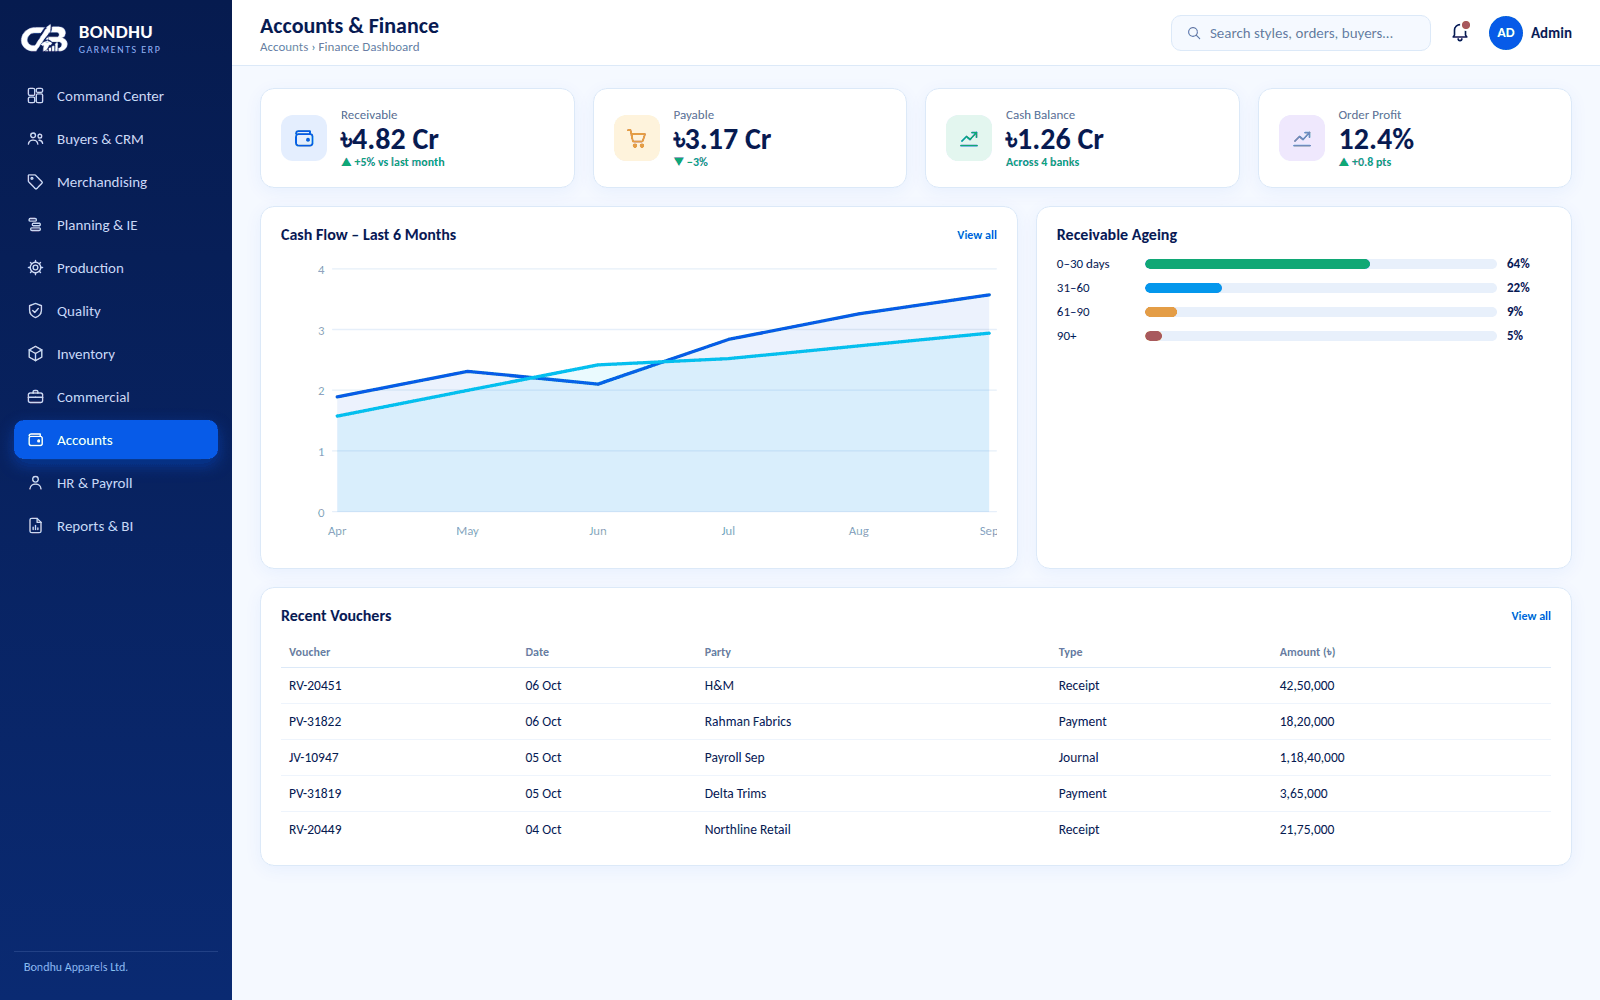This screenshot has width=1600, height=1000.
Task: Select voucher PV-31822
Action: (315, 722)
